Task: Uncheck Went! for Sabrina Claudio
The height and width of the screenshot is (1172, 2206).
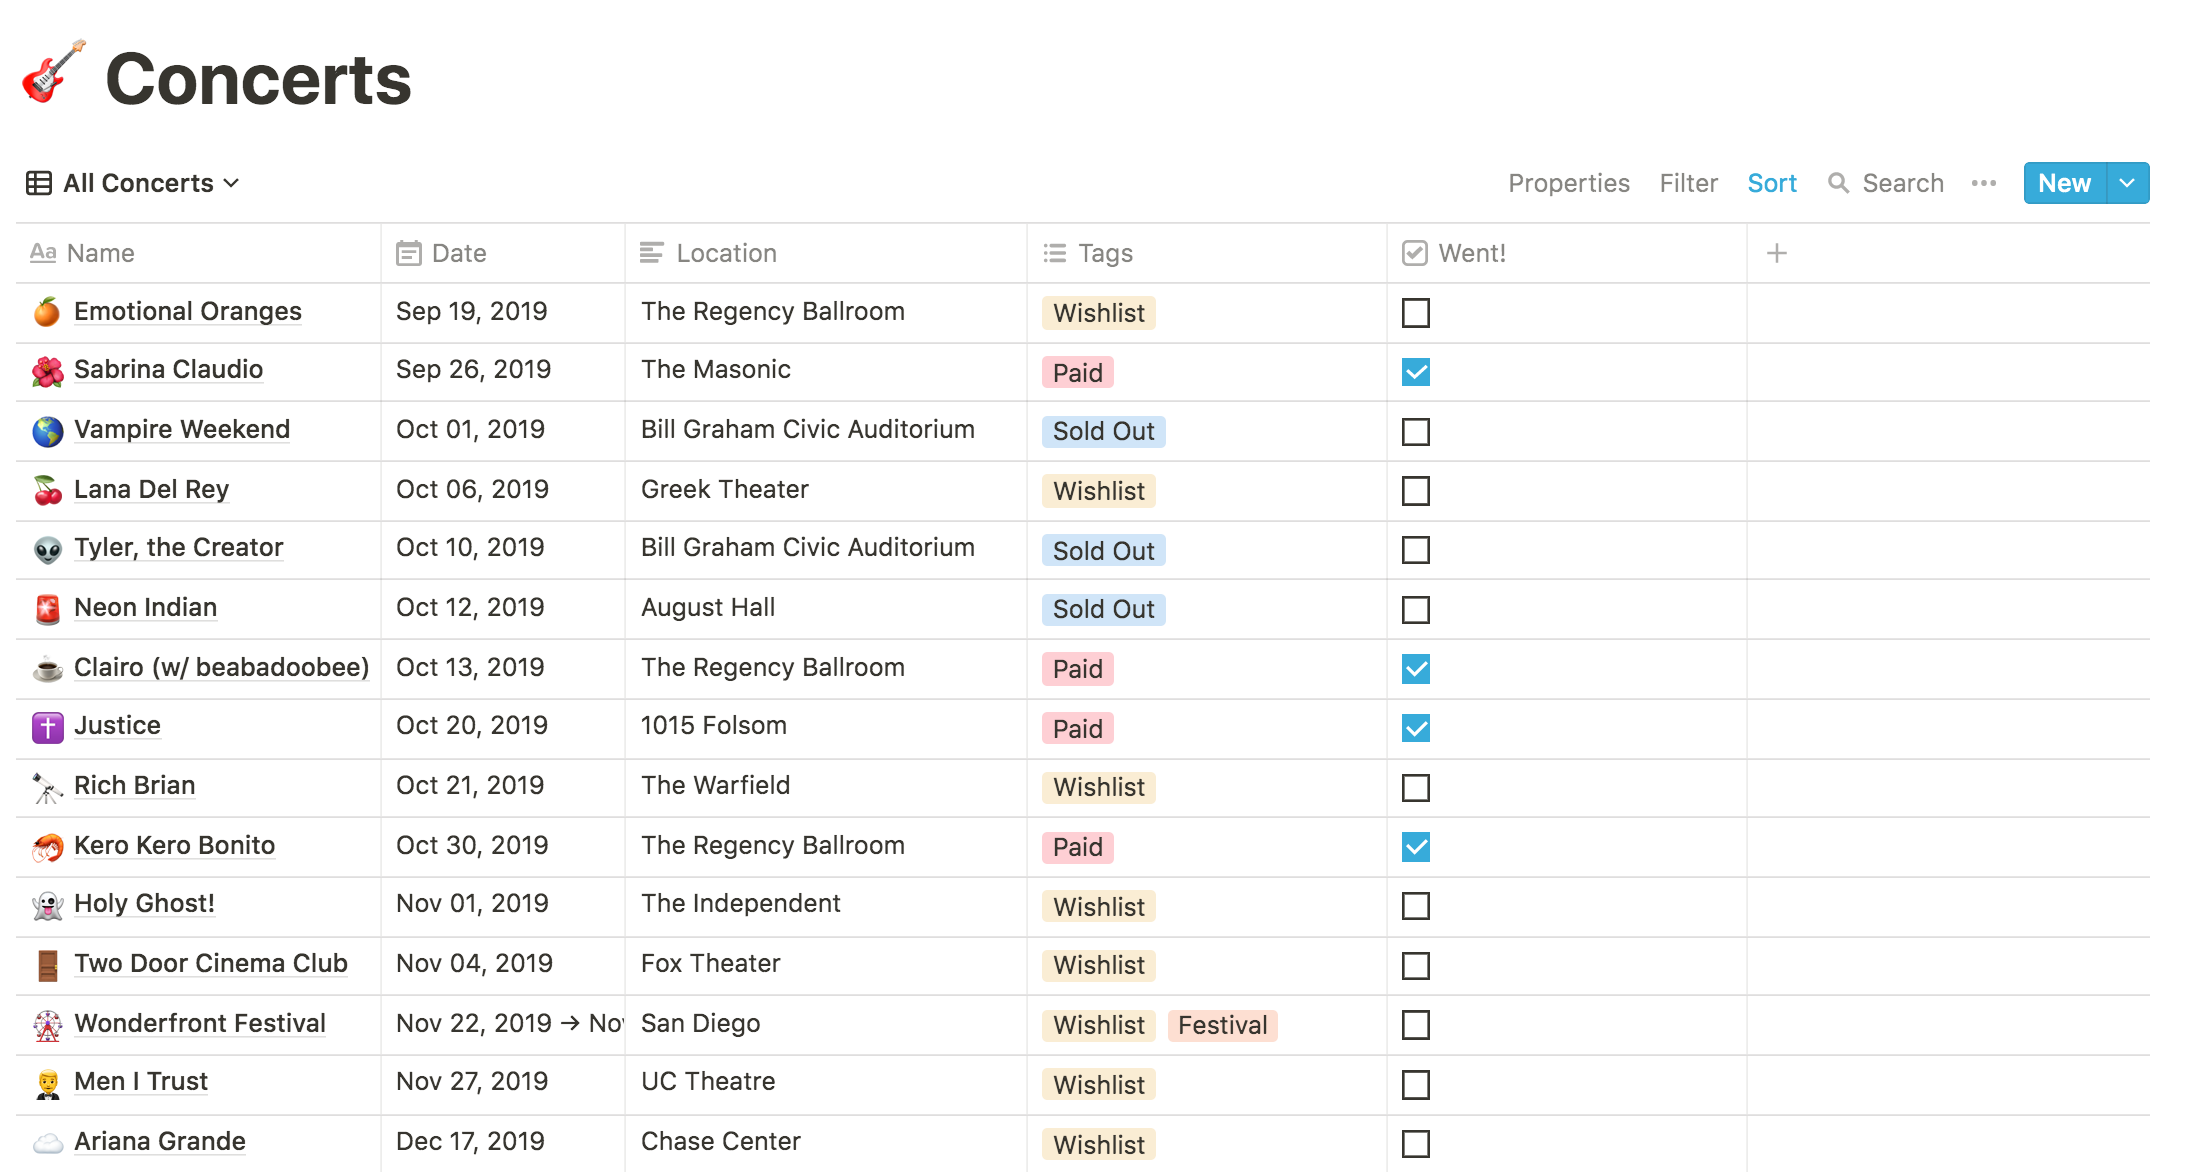Action: point(1416,372)
